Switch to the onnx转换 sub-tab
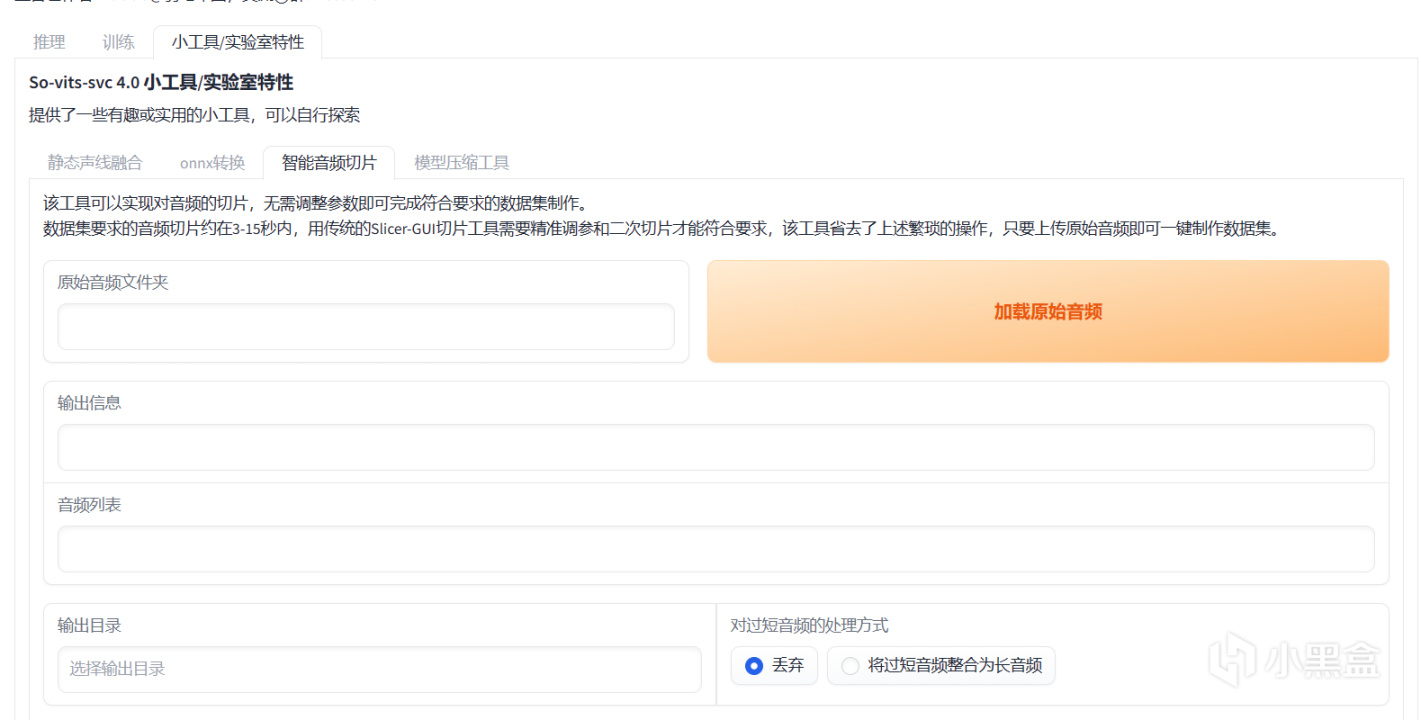The height and width of the screenshot is (720, 1421). 212,163
